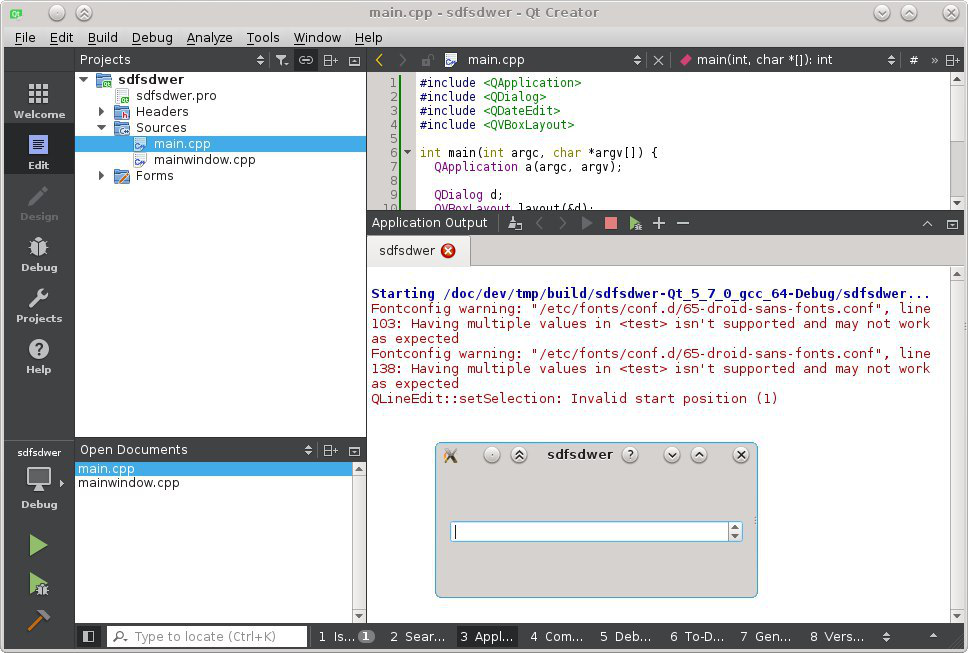The image size is (968, 653).
Task: Close the sdfsdwer output tab
Action: pyautogui.click(x=448, y=251)
